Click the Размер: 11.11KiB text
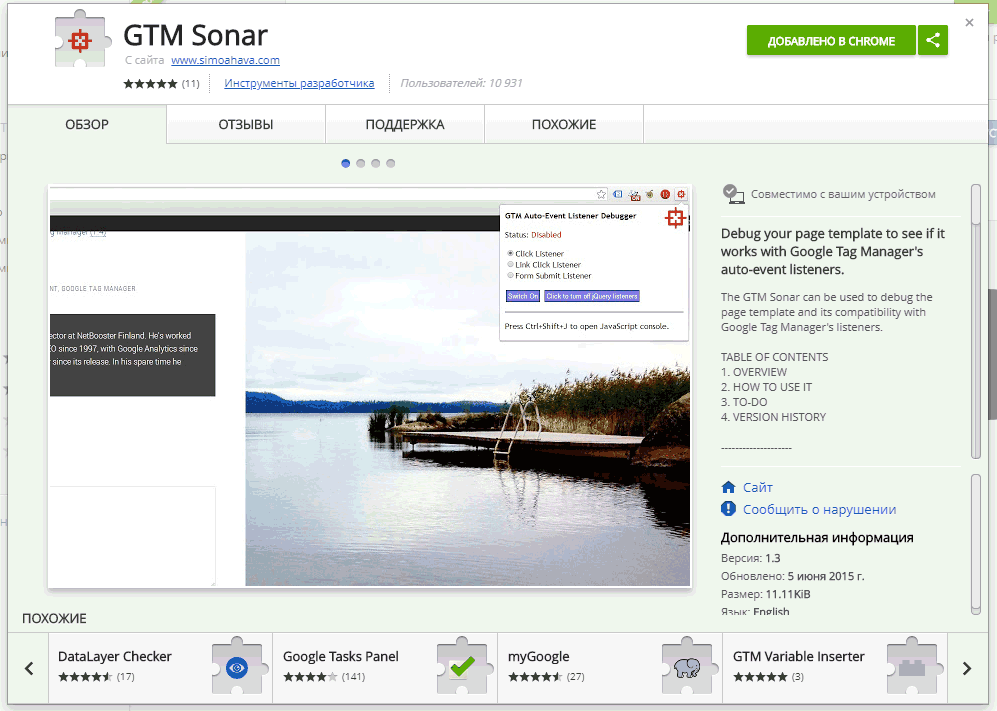Image resolution: width=997 pixels, height=711 pixels. (766, 594)
